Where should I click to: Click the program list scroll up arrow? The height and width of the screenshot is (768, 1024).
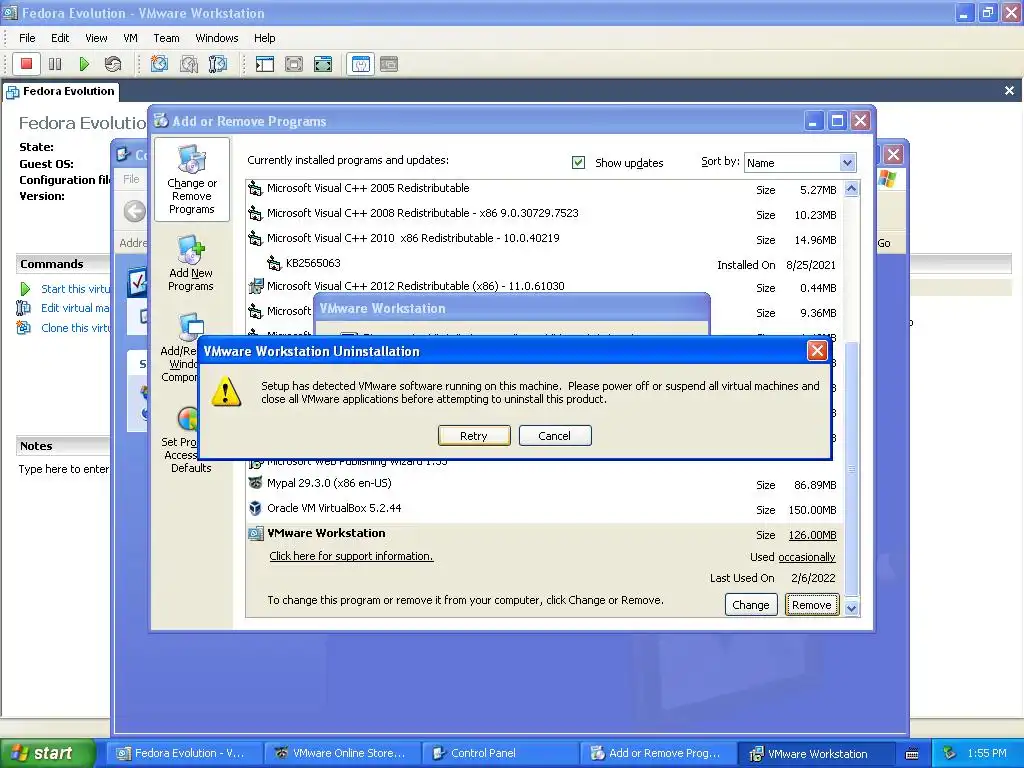852,189
